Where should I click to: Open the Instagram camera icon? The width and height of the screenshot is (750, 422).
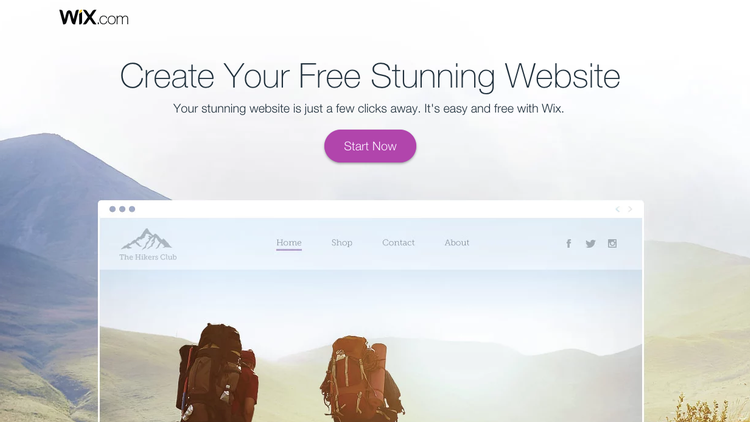612,244
